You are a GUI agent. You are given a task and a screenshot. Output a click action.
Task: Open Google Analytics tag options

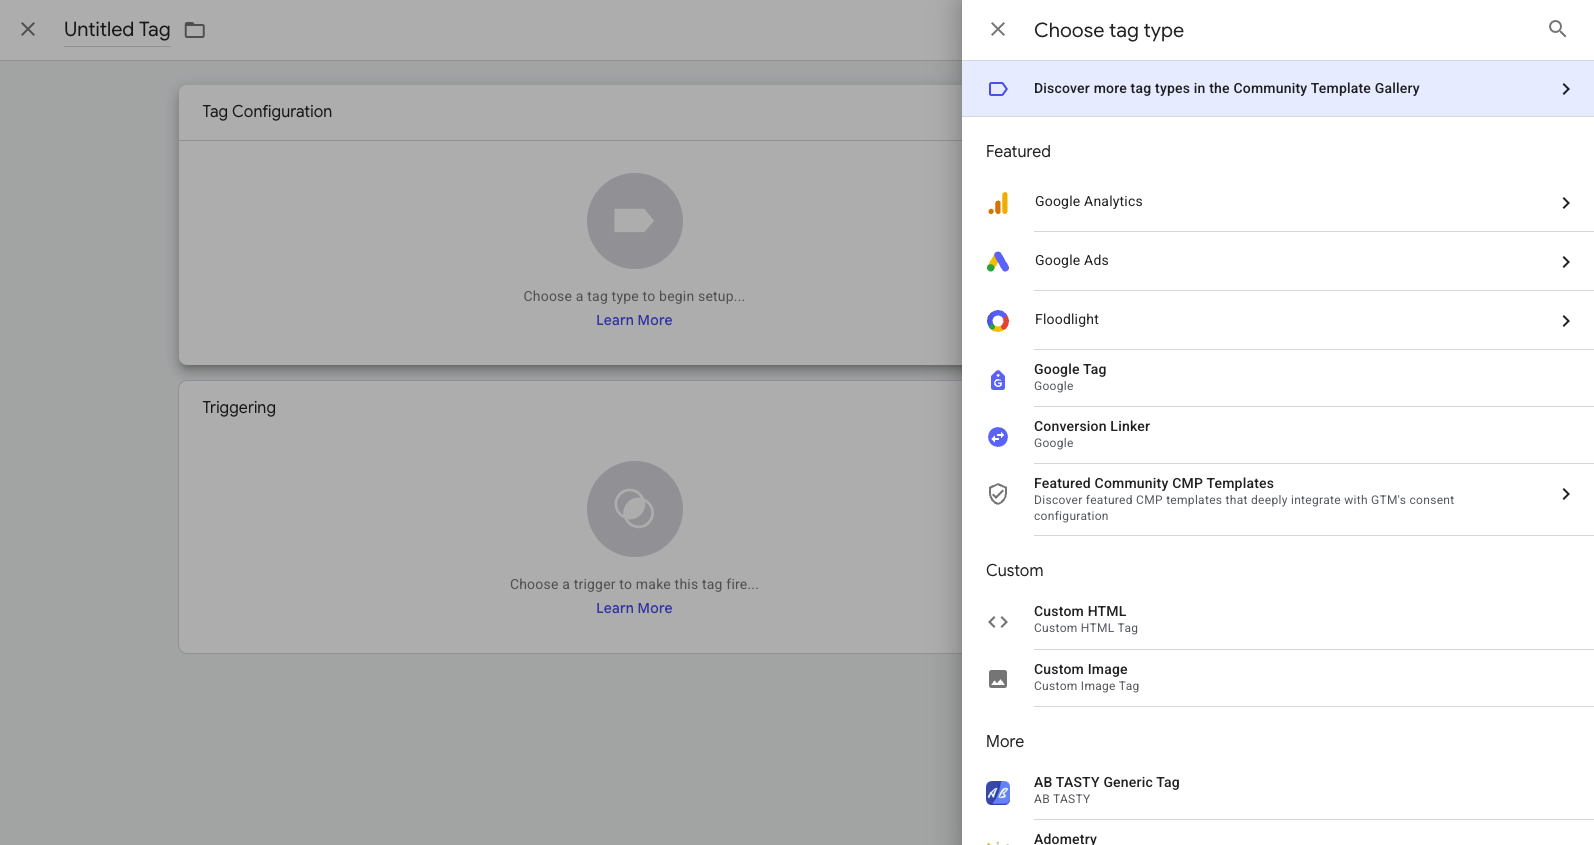tap(1278, 203)
